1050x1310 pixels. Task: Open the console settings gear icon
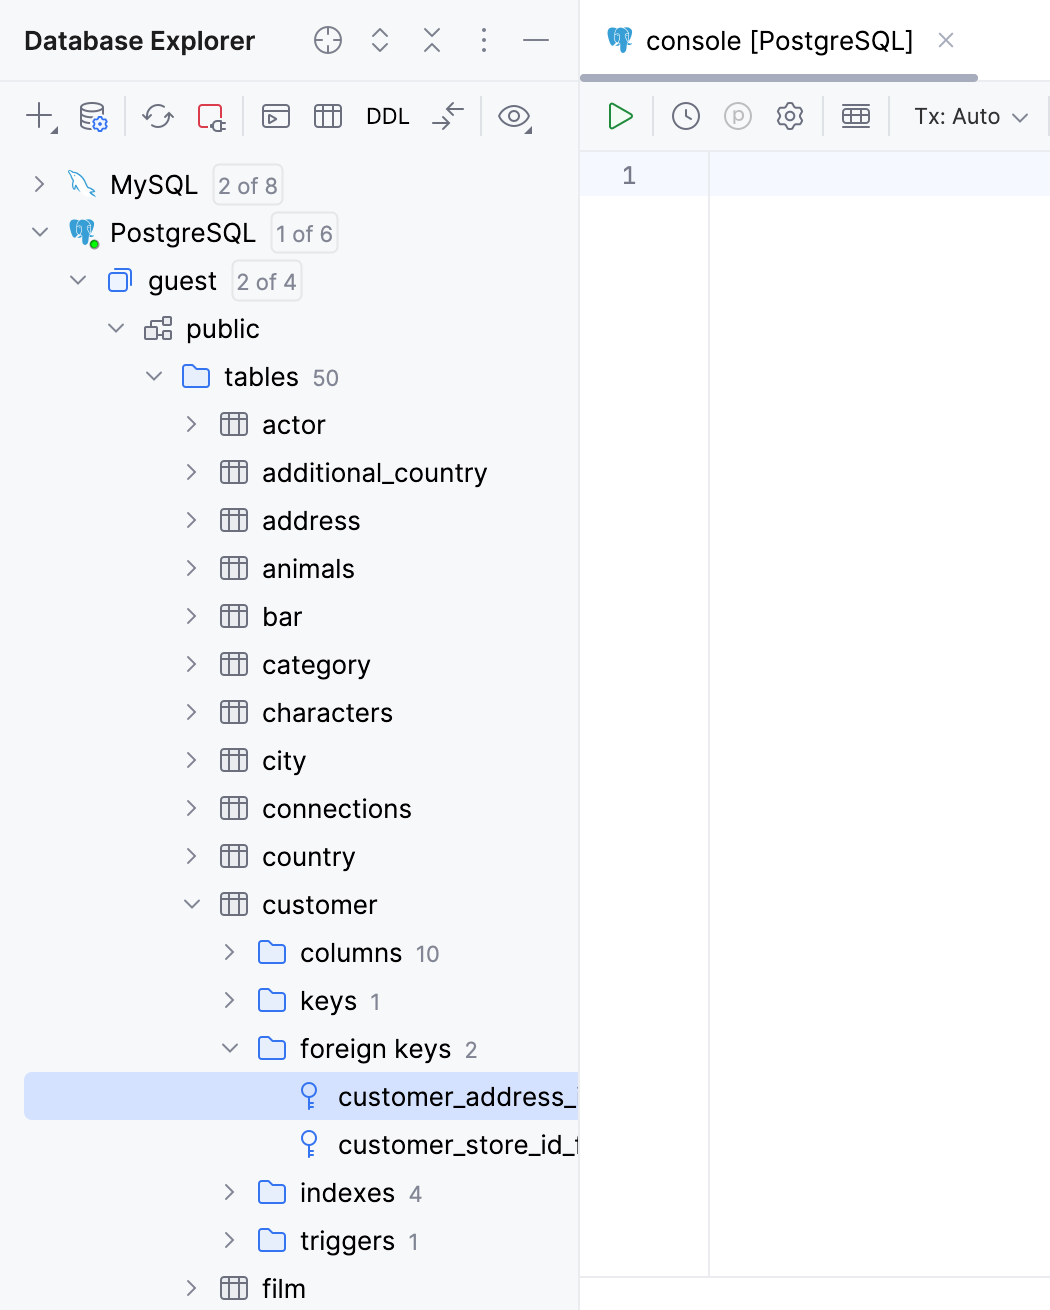tap(789, 116)
